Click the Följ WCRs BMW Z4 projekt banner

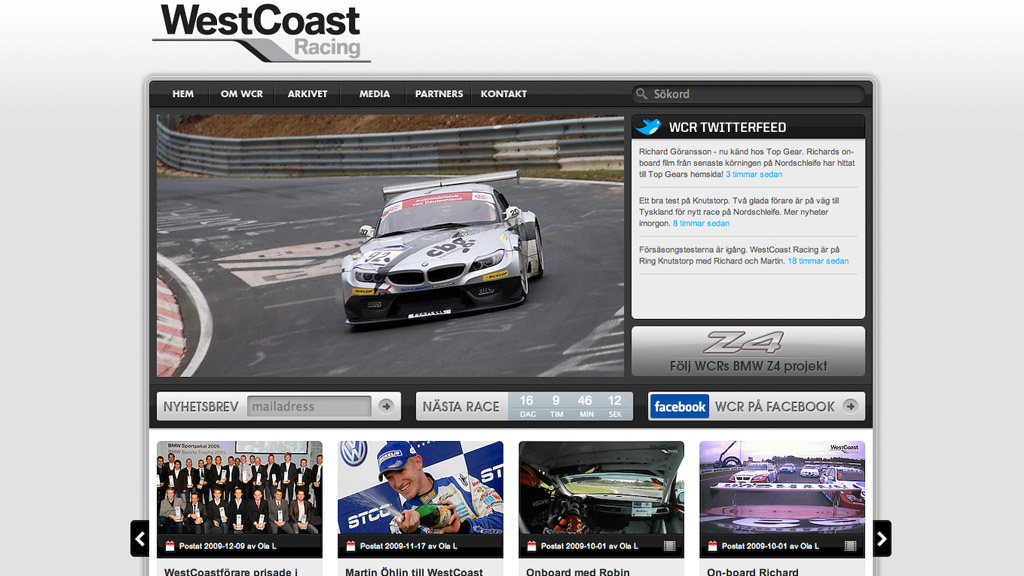coord(748,351)
